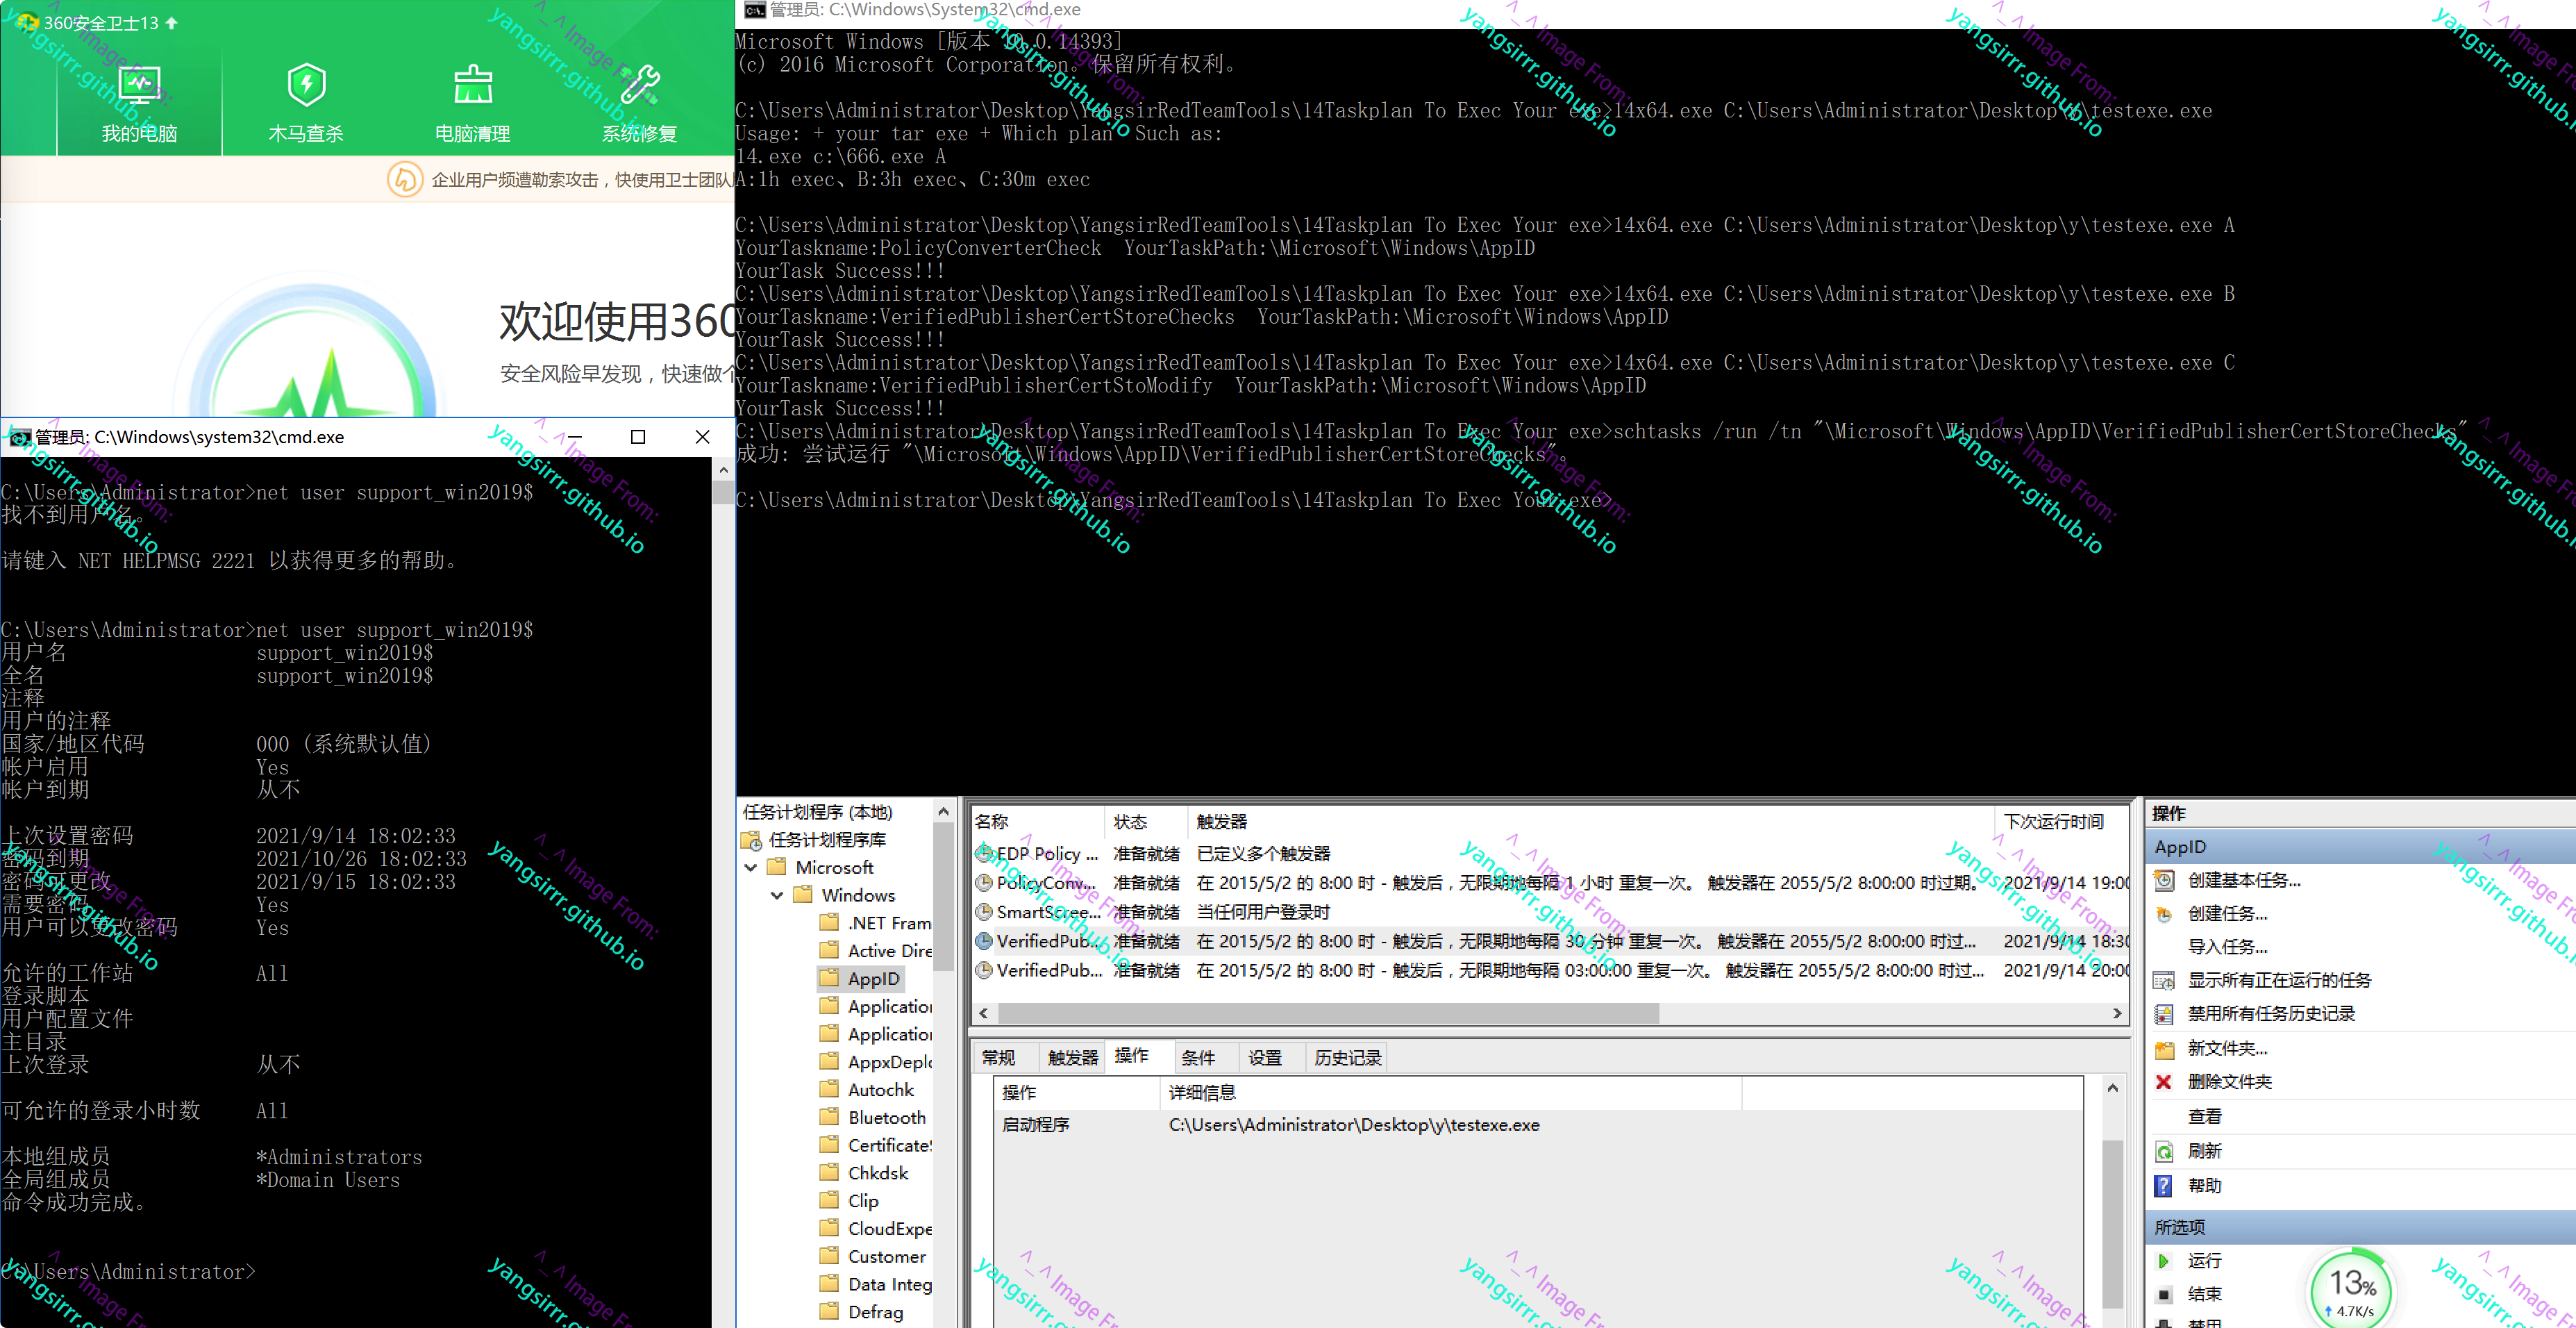The width and height of the screenshot is (2576, 1328).
Task: Click the 13% speed ball widget
Action: (2351, 1289)
